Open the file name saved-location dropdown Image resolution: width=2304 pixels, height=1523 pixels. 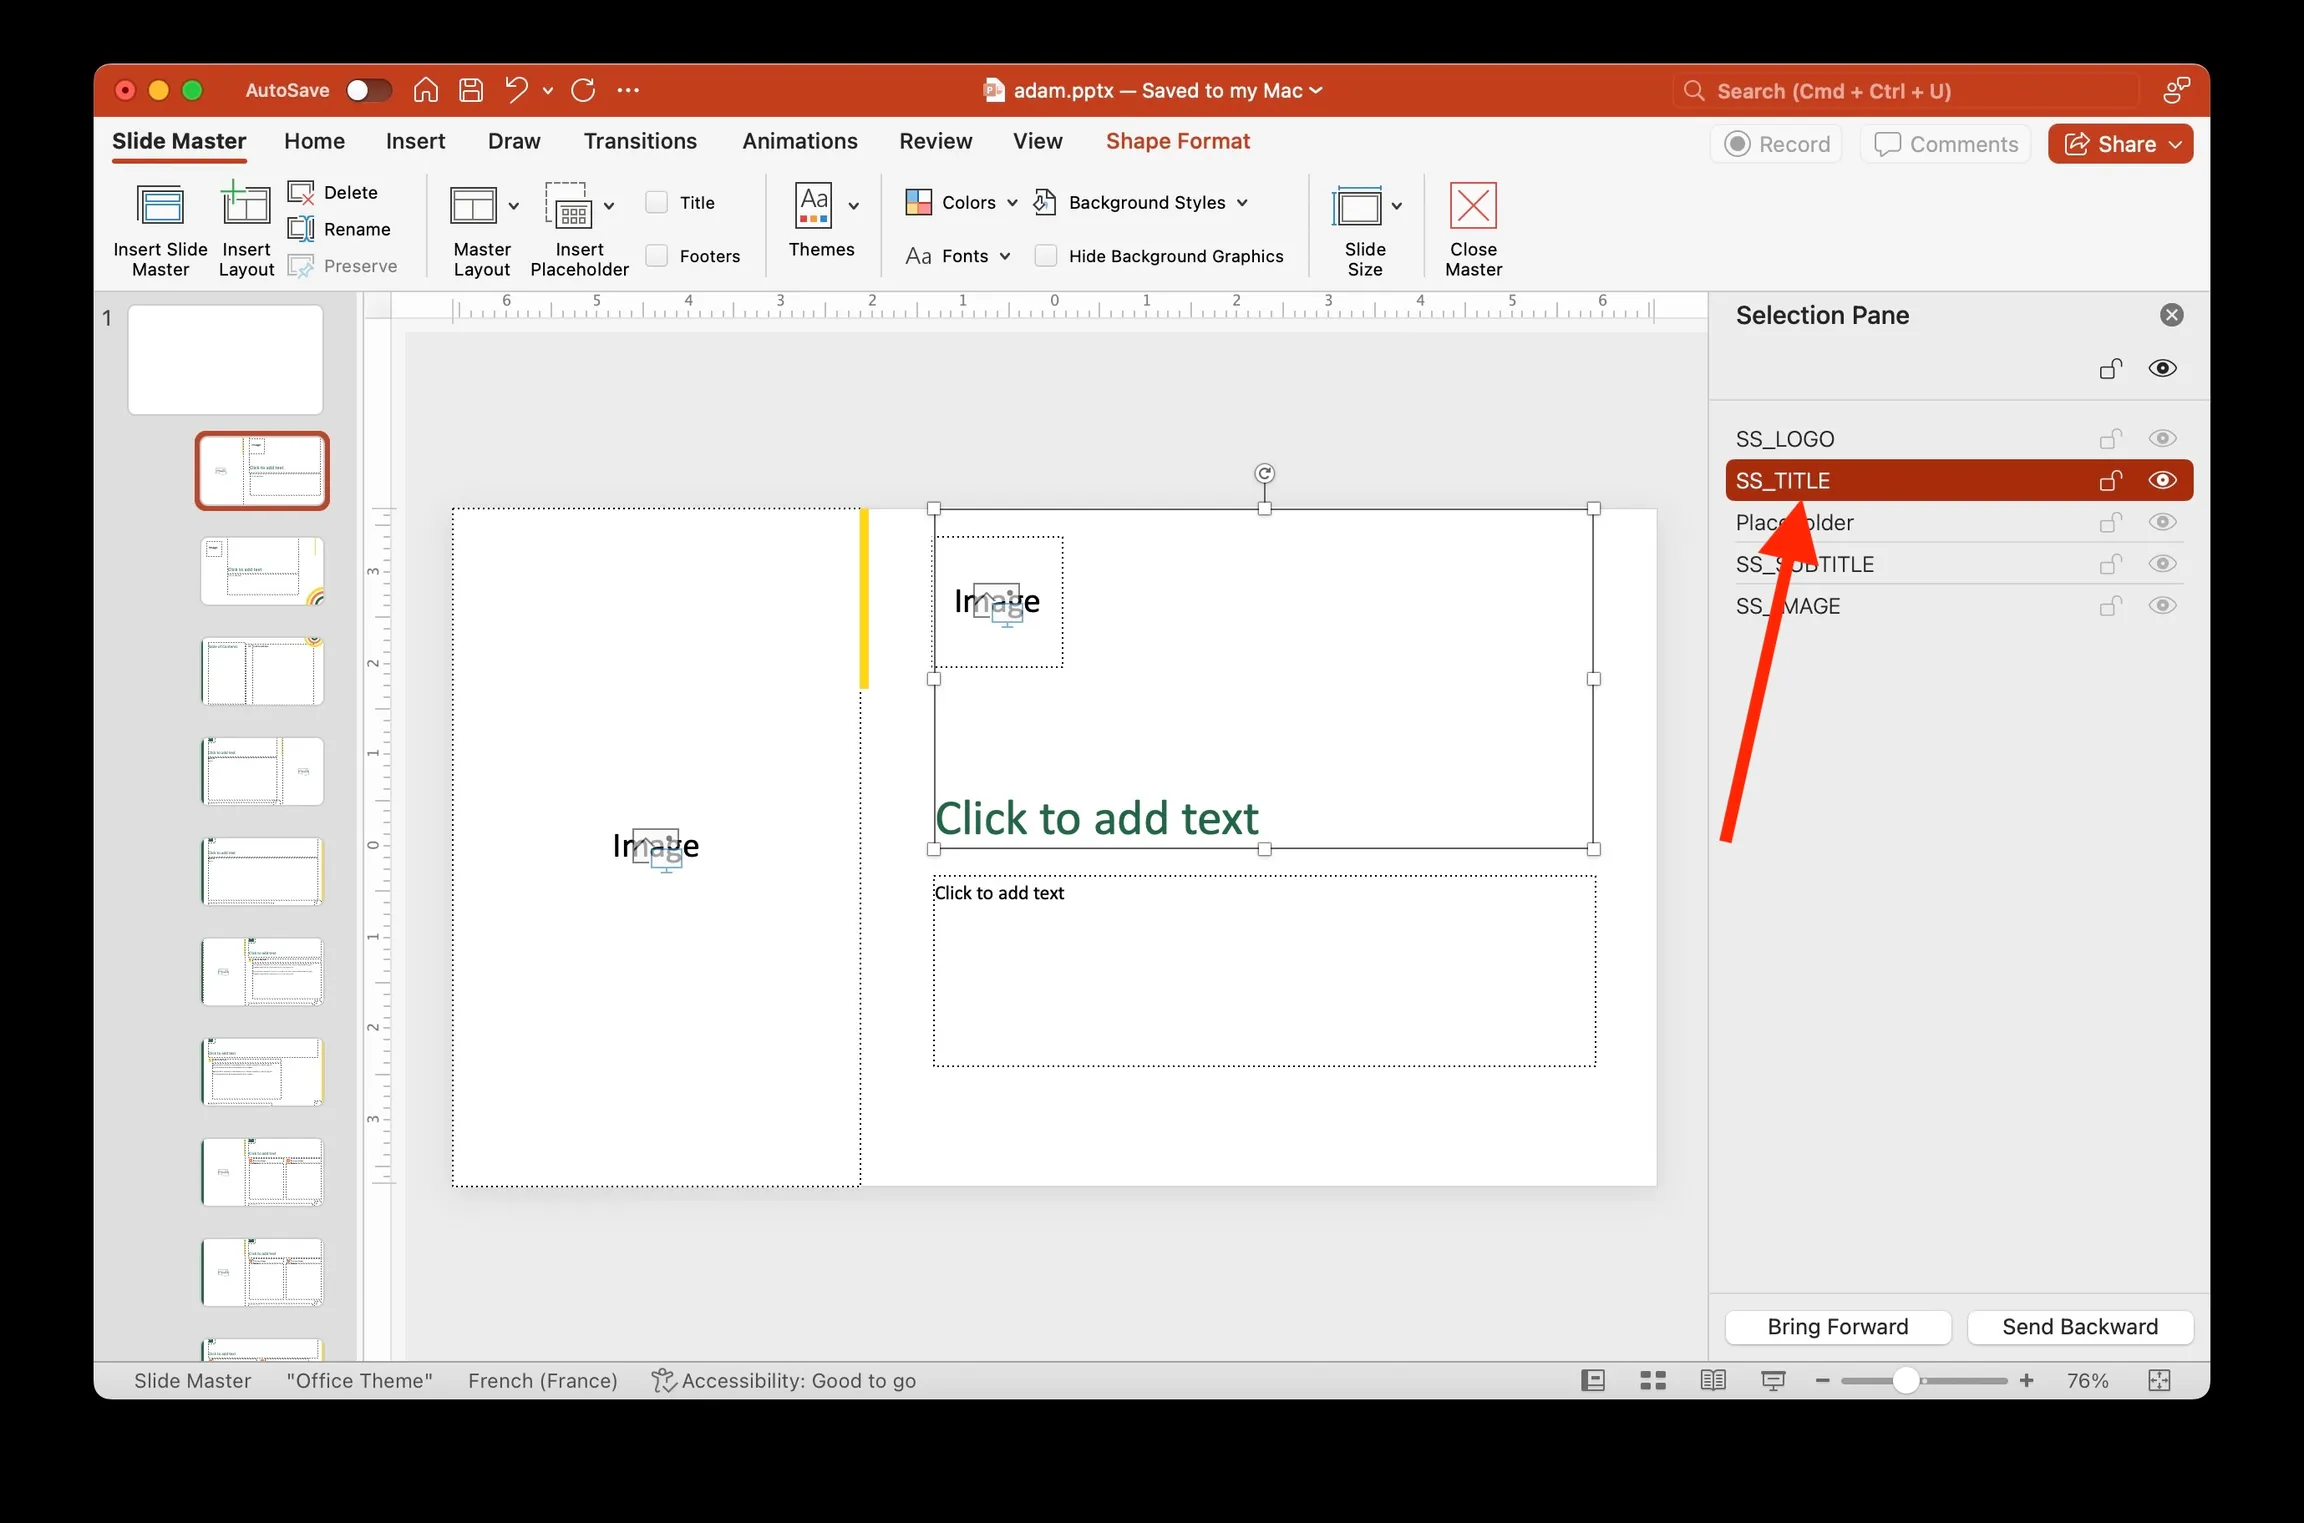click(x=1316, y=90)
